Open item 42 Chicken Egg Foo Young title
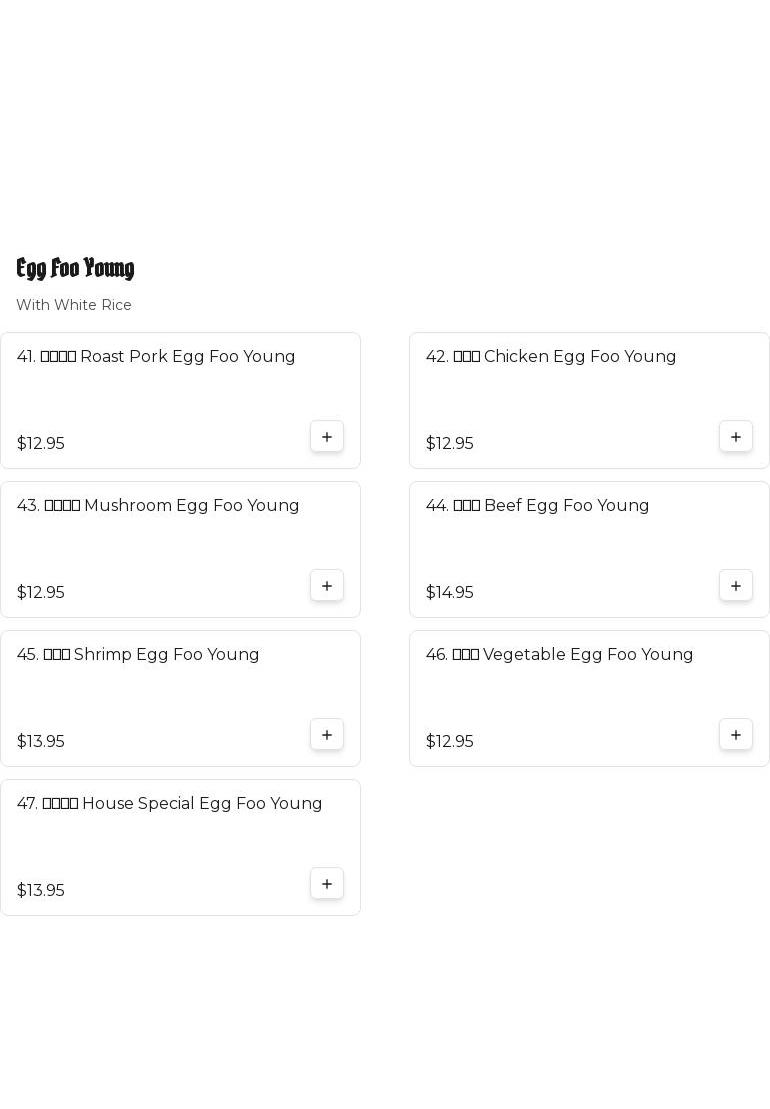 [551, 357]
